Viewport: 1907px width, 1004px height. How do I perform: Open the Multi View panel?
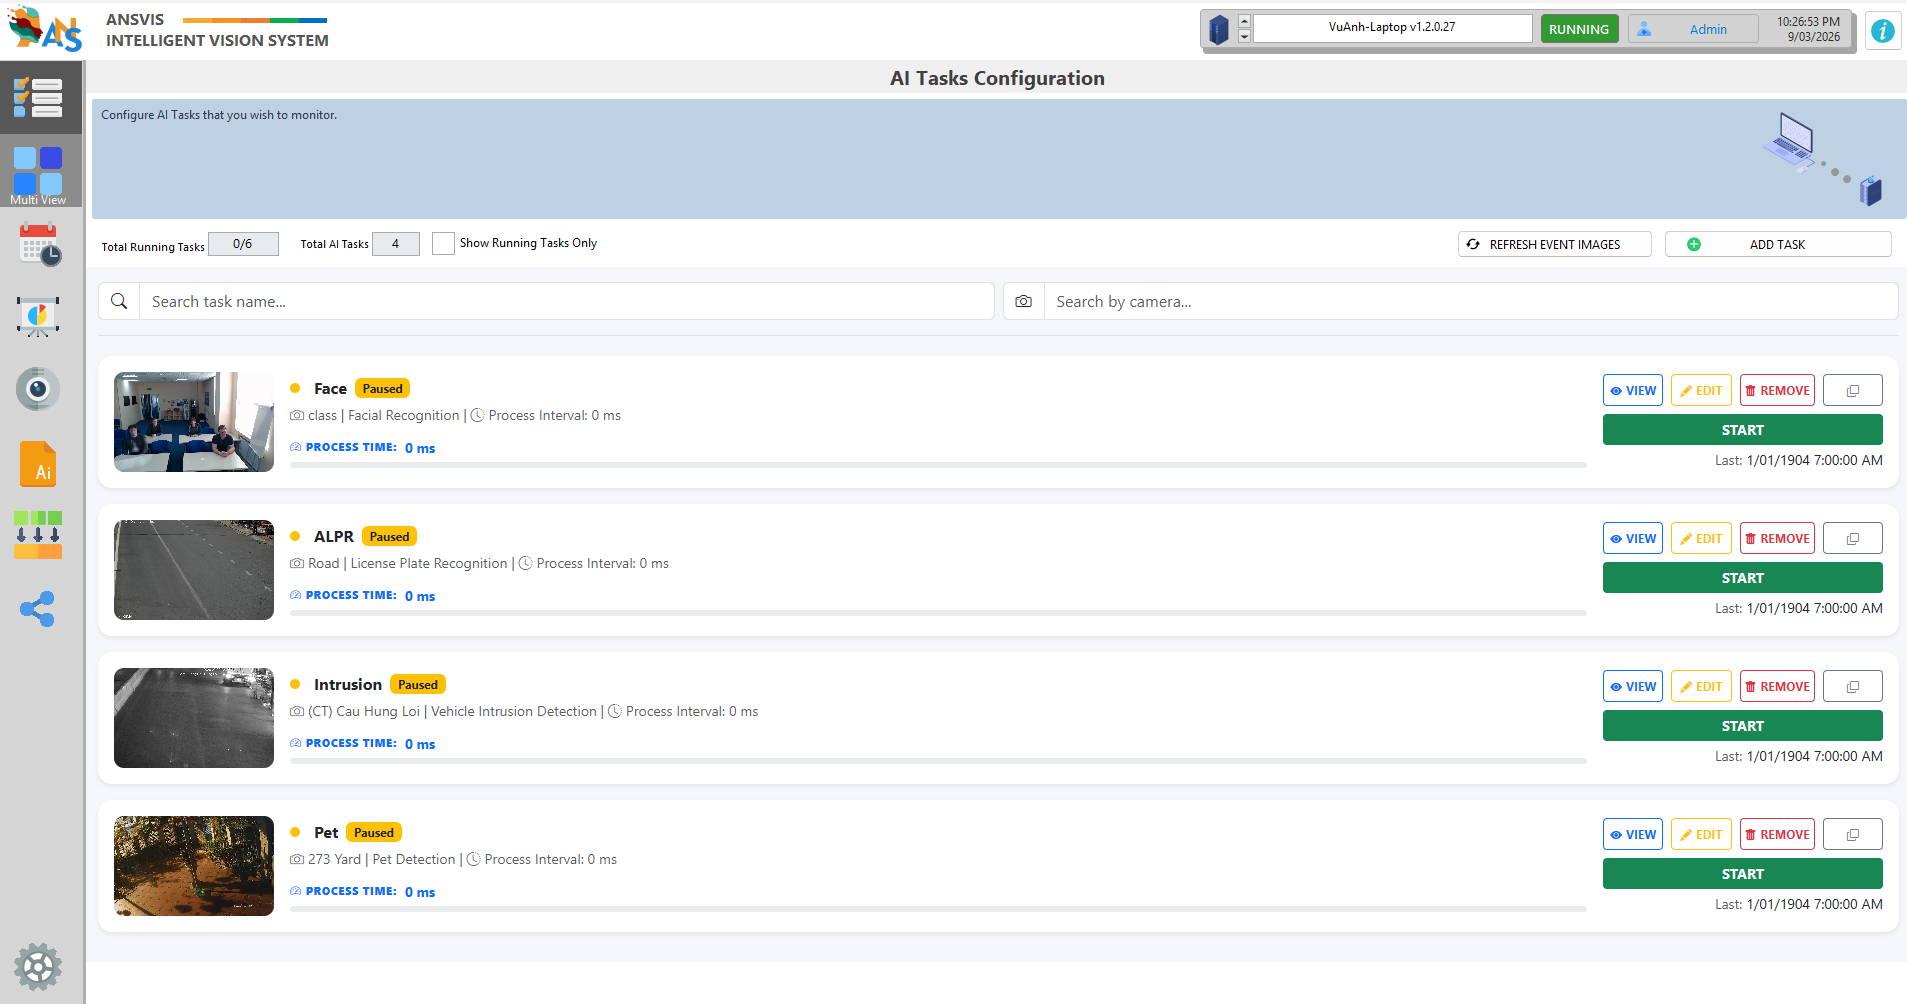pos(39,173)
